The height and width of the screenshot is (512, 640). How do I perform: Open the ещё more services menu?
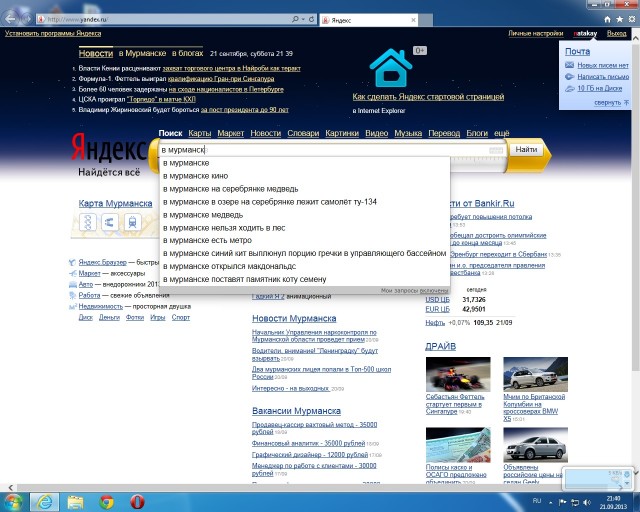[502, 133]
